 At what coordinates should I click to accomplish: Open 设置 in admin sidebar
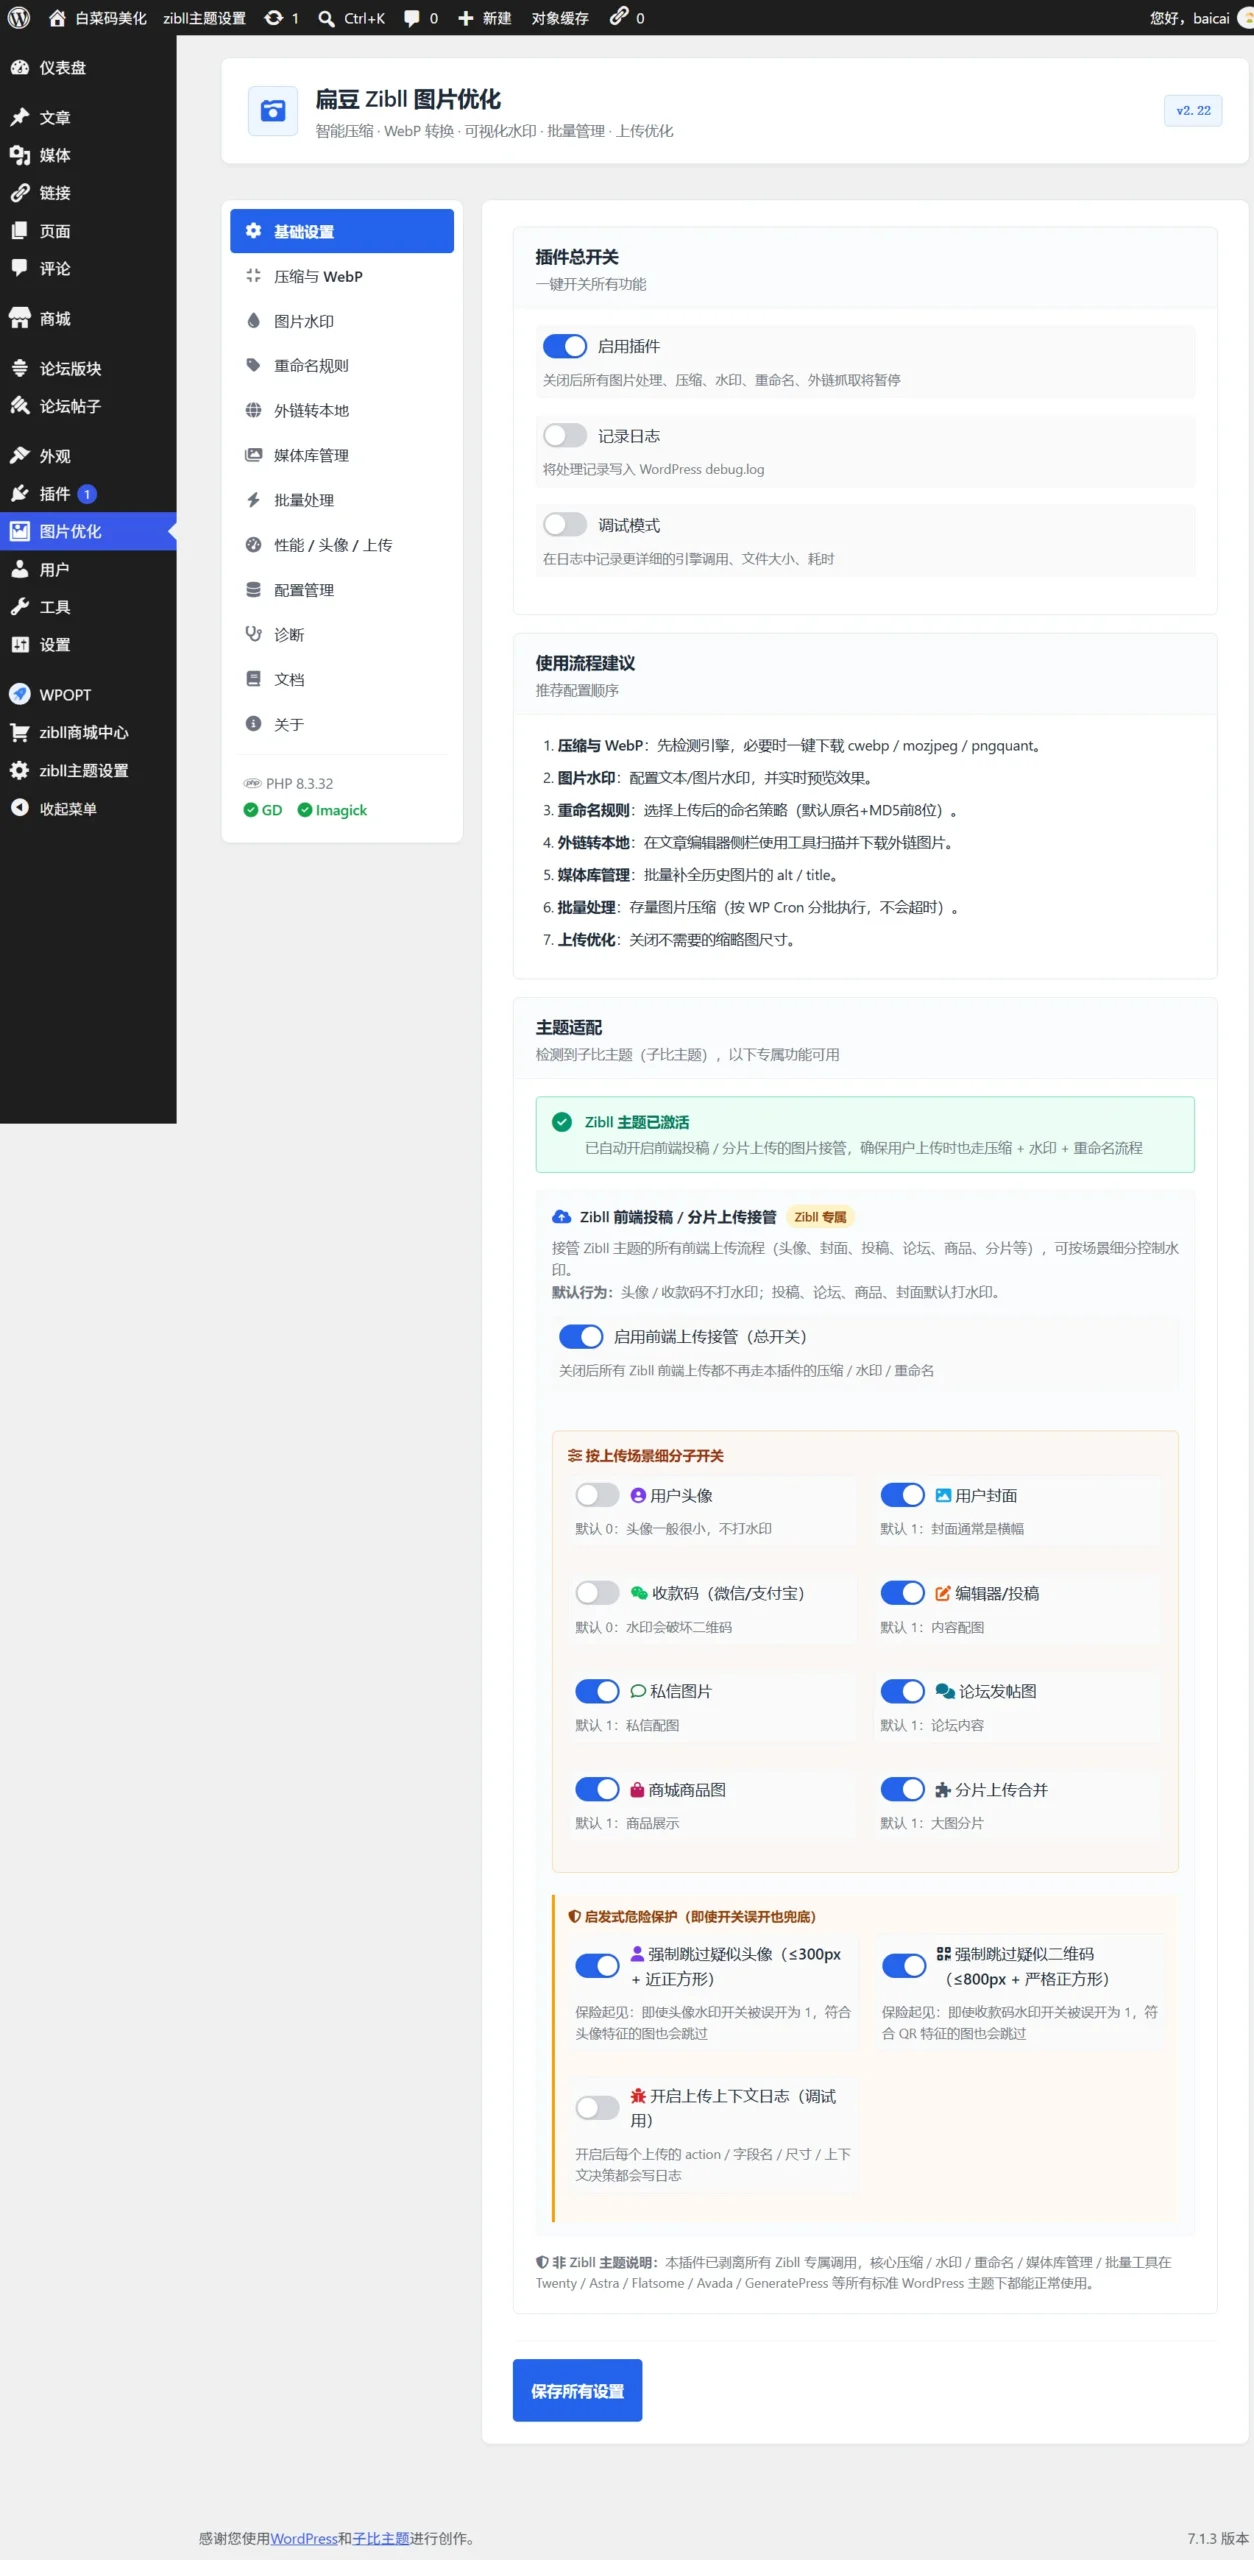tap(88, 645)
